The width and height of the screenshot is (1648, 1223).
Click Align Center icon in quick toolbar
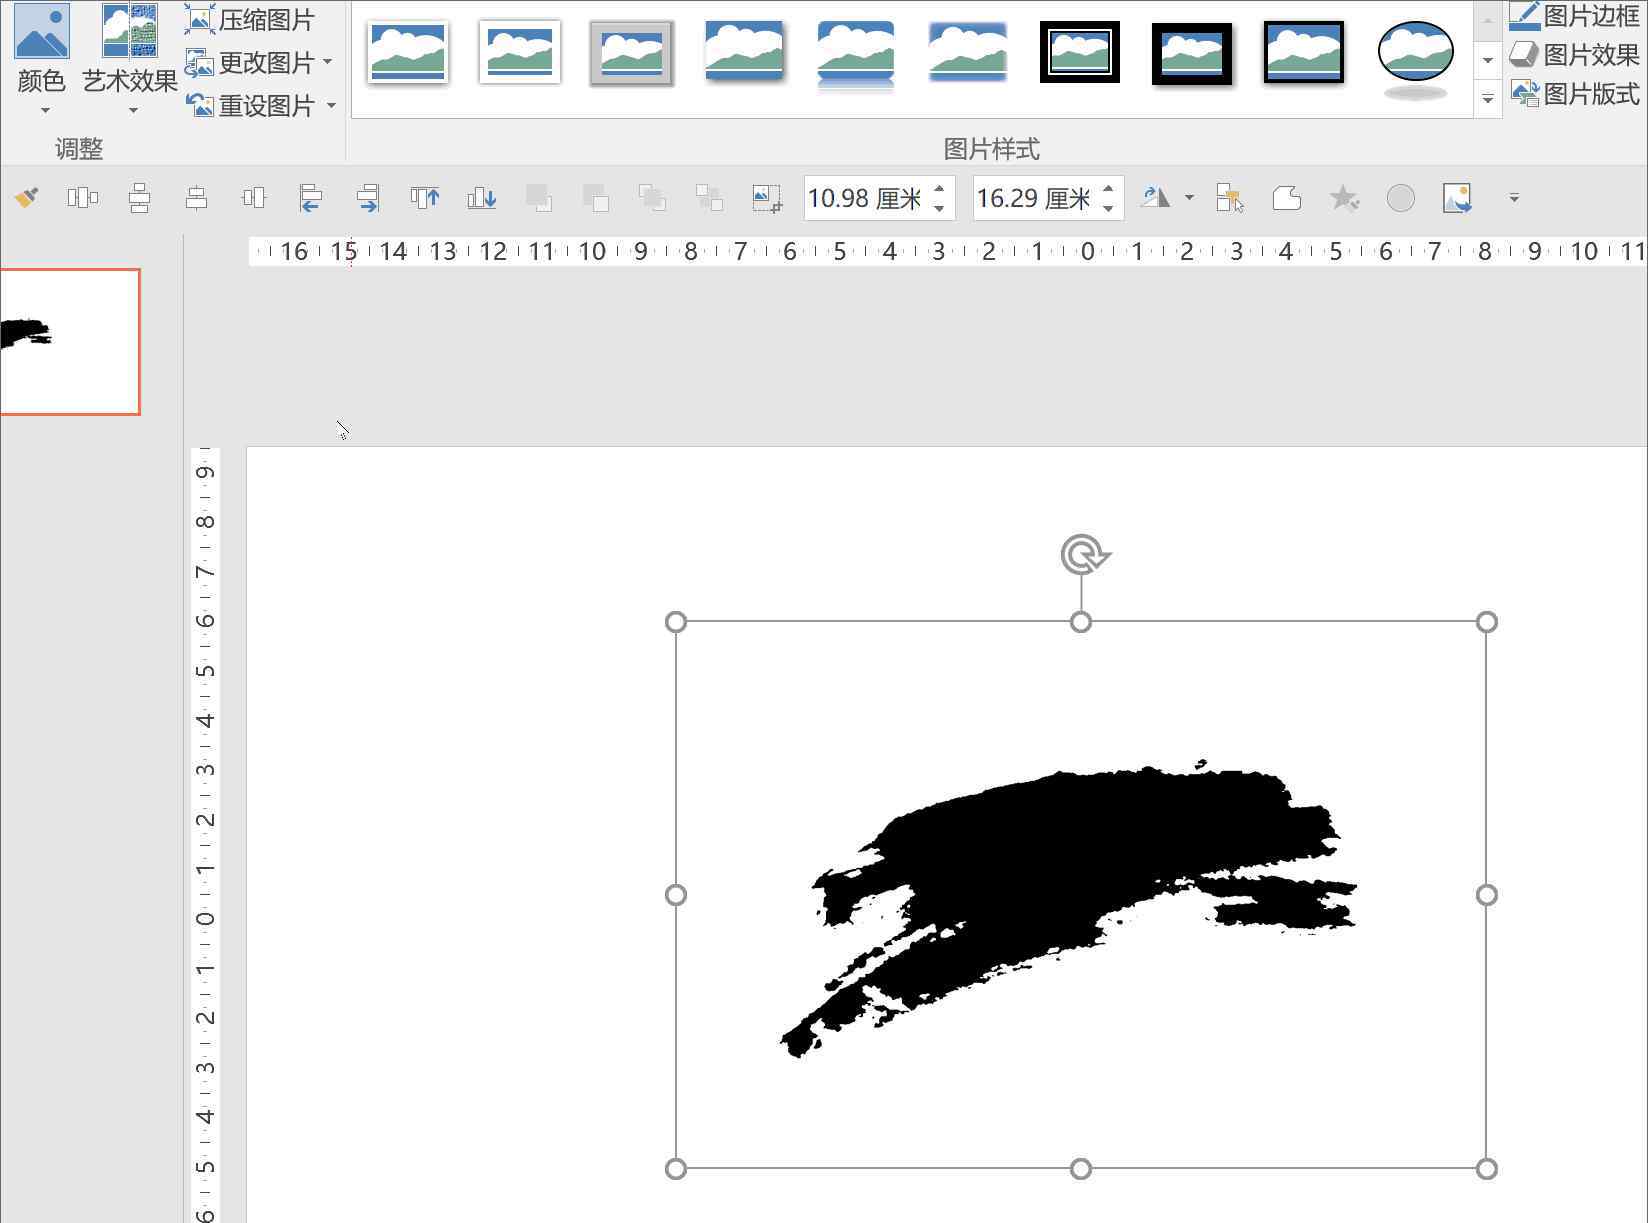254,198
